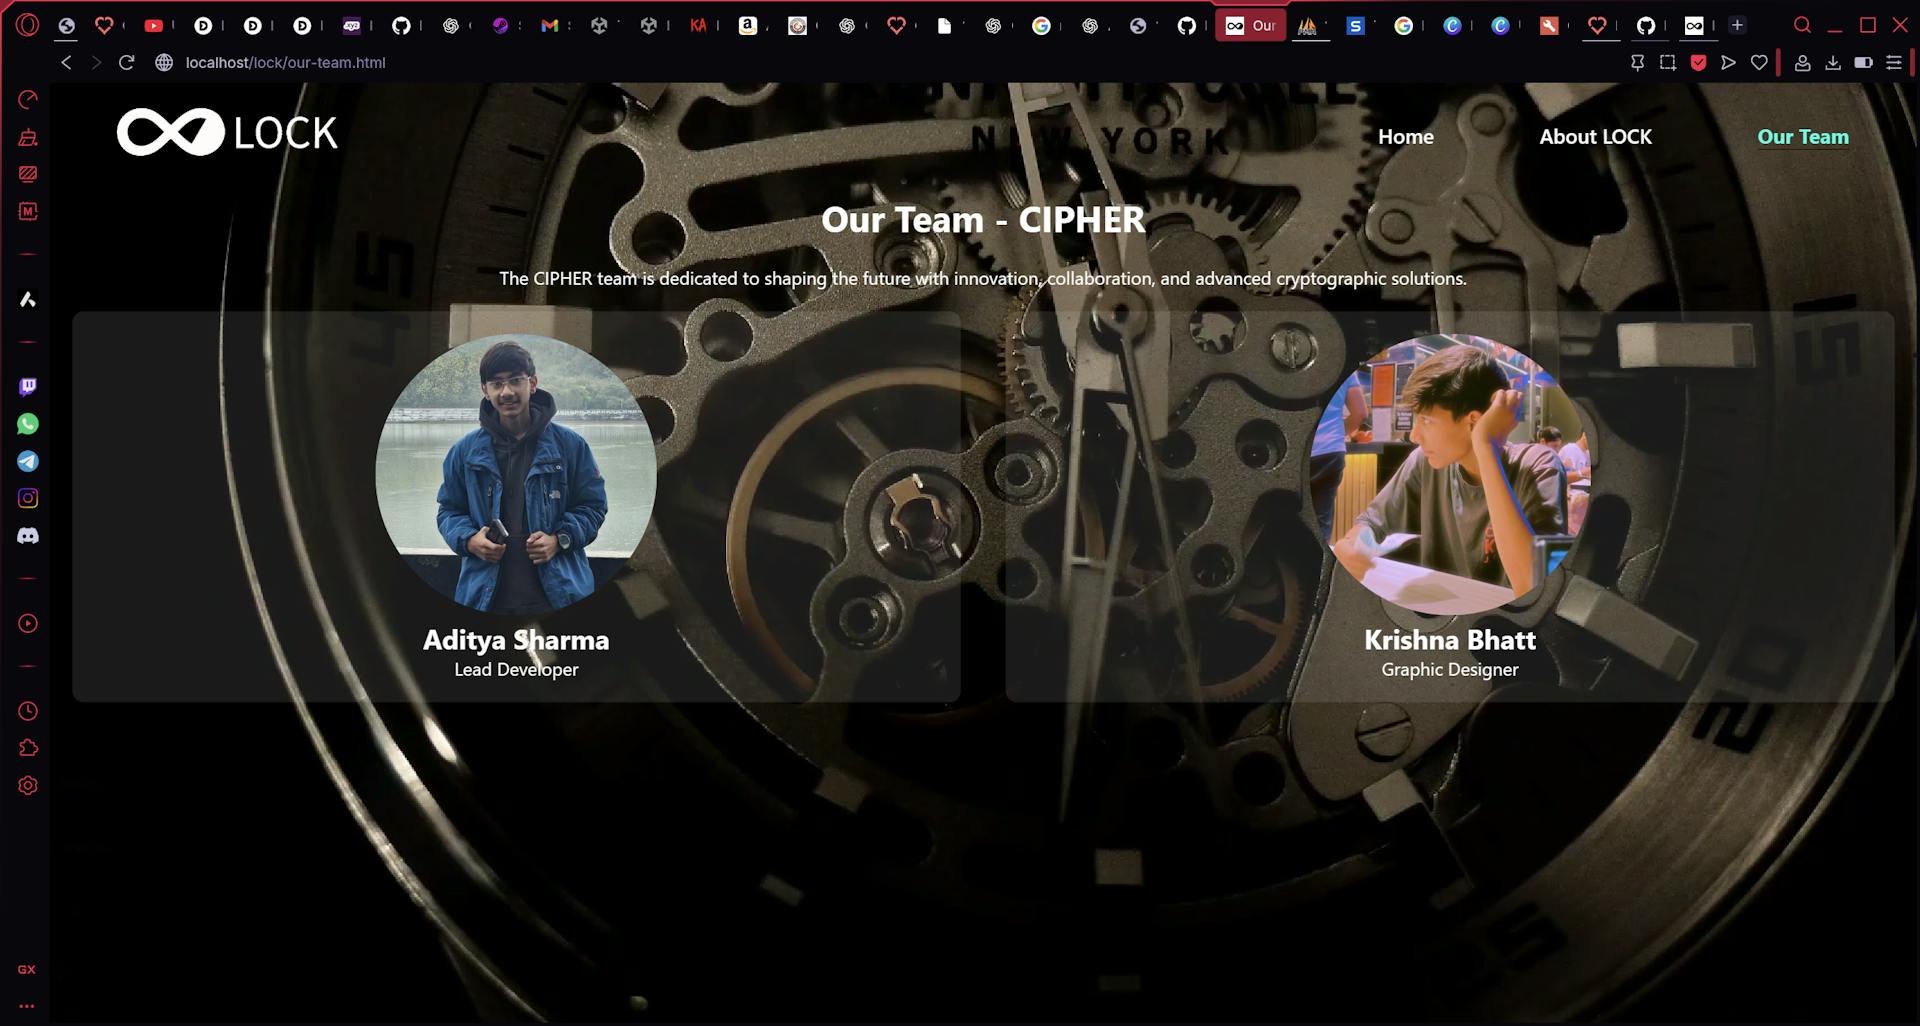Click the Aditya Sharma name text
The width and height of the screenshot is (1920, 1026).
[516, 640]
